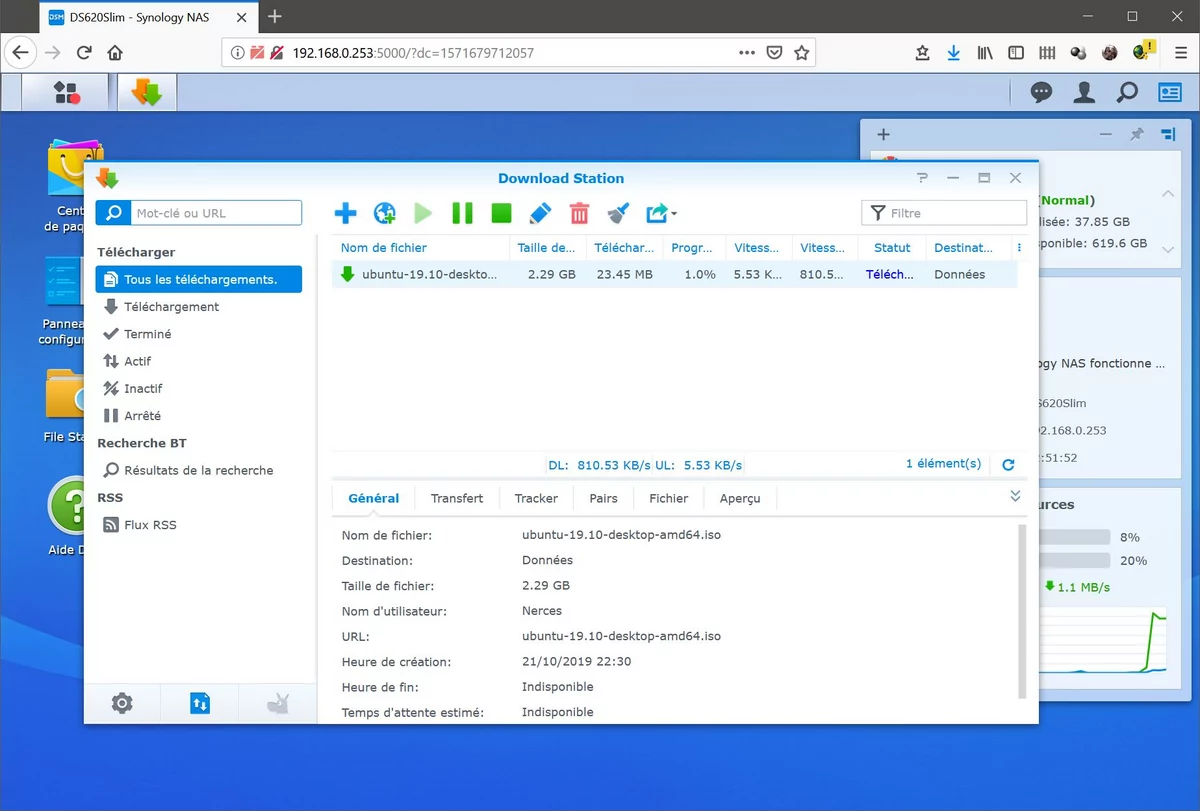Reload the current browser page
The width and height of the screenshot is (1200, 811).
click(84, 53)
